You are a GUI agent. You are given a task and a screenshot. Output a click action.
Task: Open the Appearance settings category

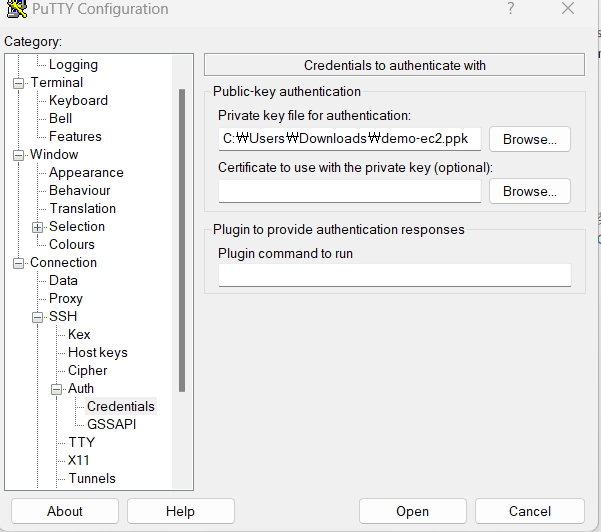pyautogui.click(x=86, y=172)
